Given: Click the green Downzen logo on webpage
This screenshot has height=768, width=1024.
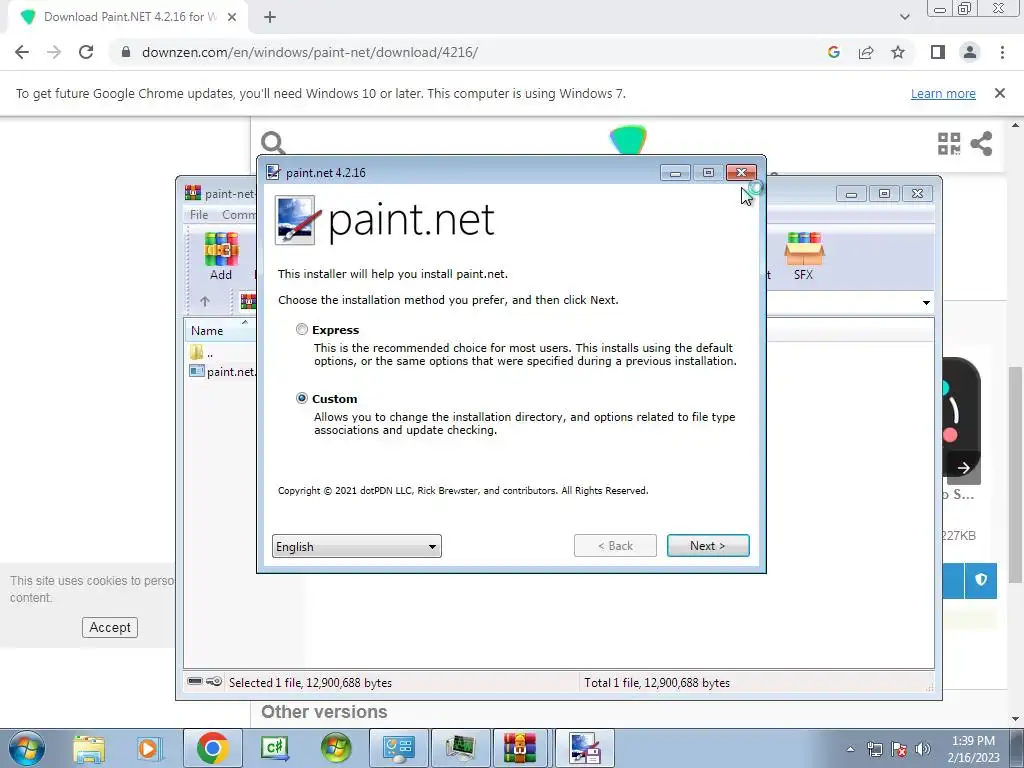Looking at the screenshot, I should pos(628,139).
